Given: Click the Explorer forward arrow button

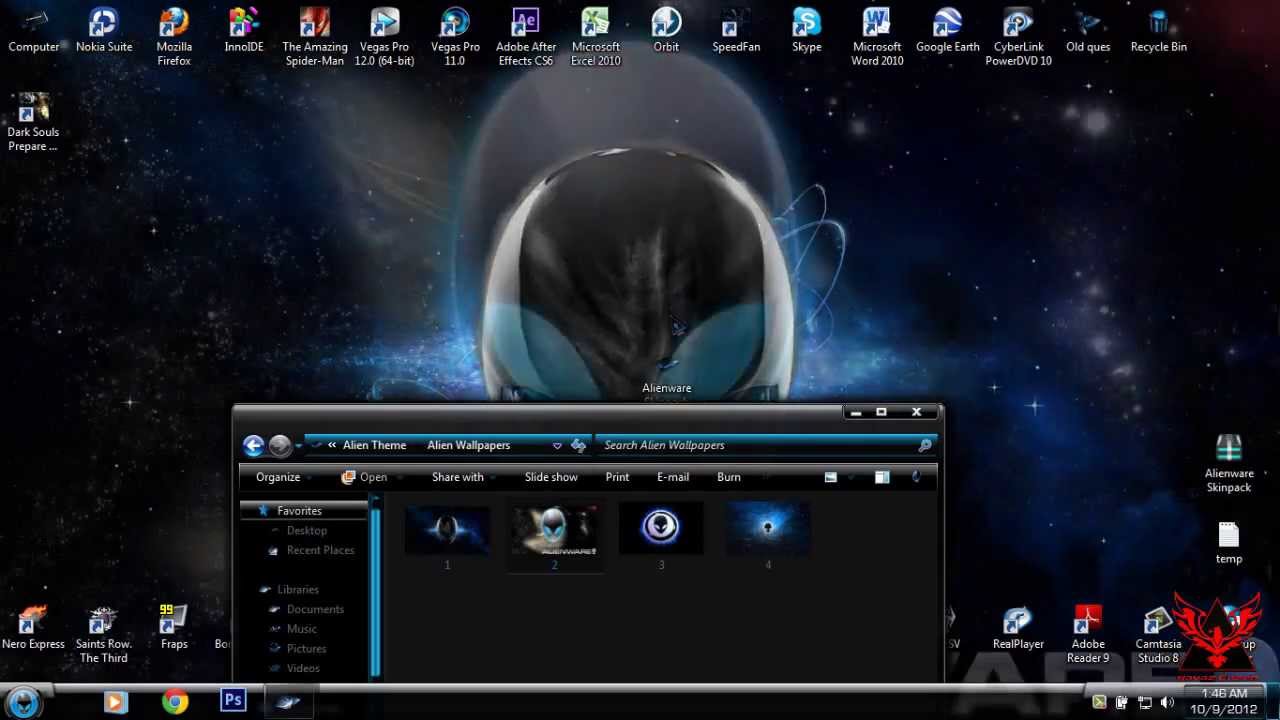Looking at the screenshot, I should point(280,446).
